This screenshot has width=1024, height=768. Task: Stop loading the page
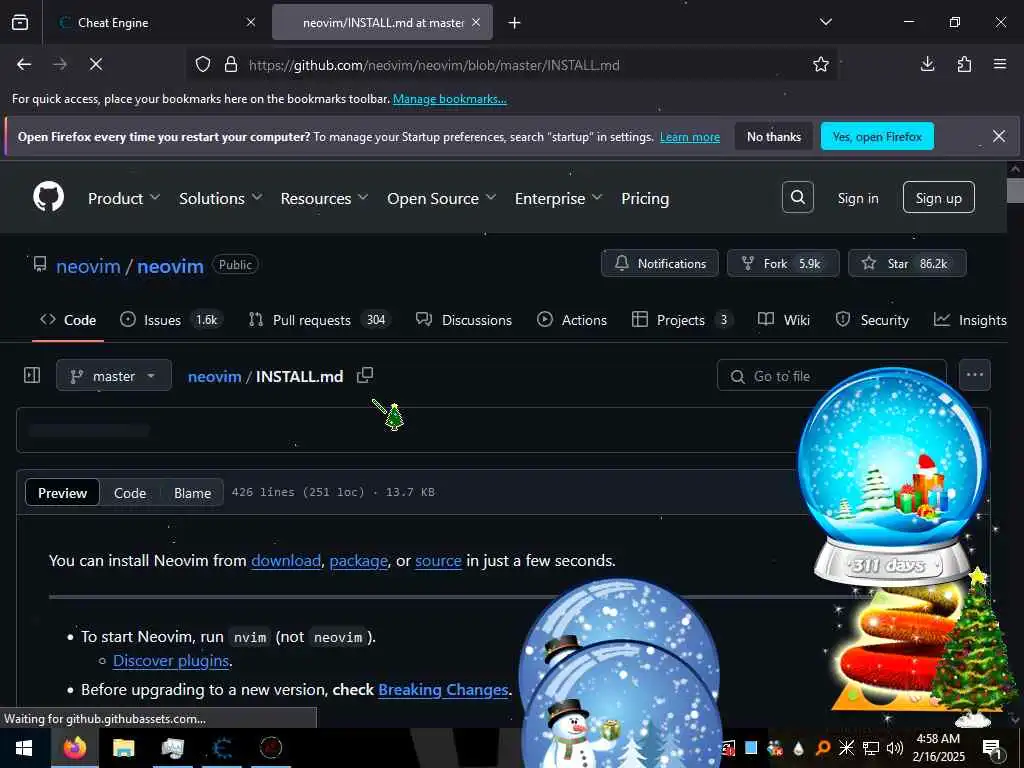tap(96, 64)
